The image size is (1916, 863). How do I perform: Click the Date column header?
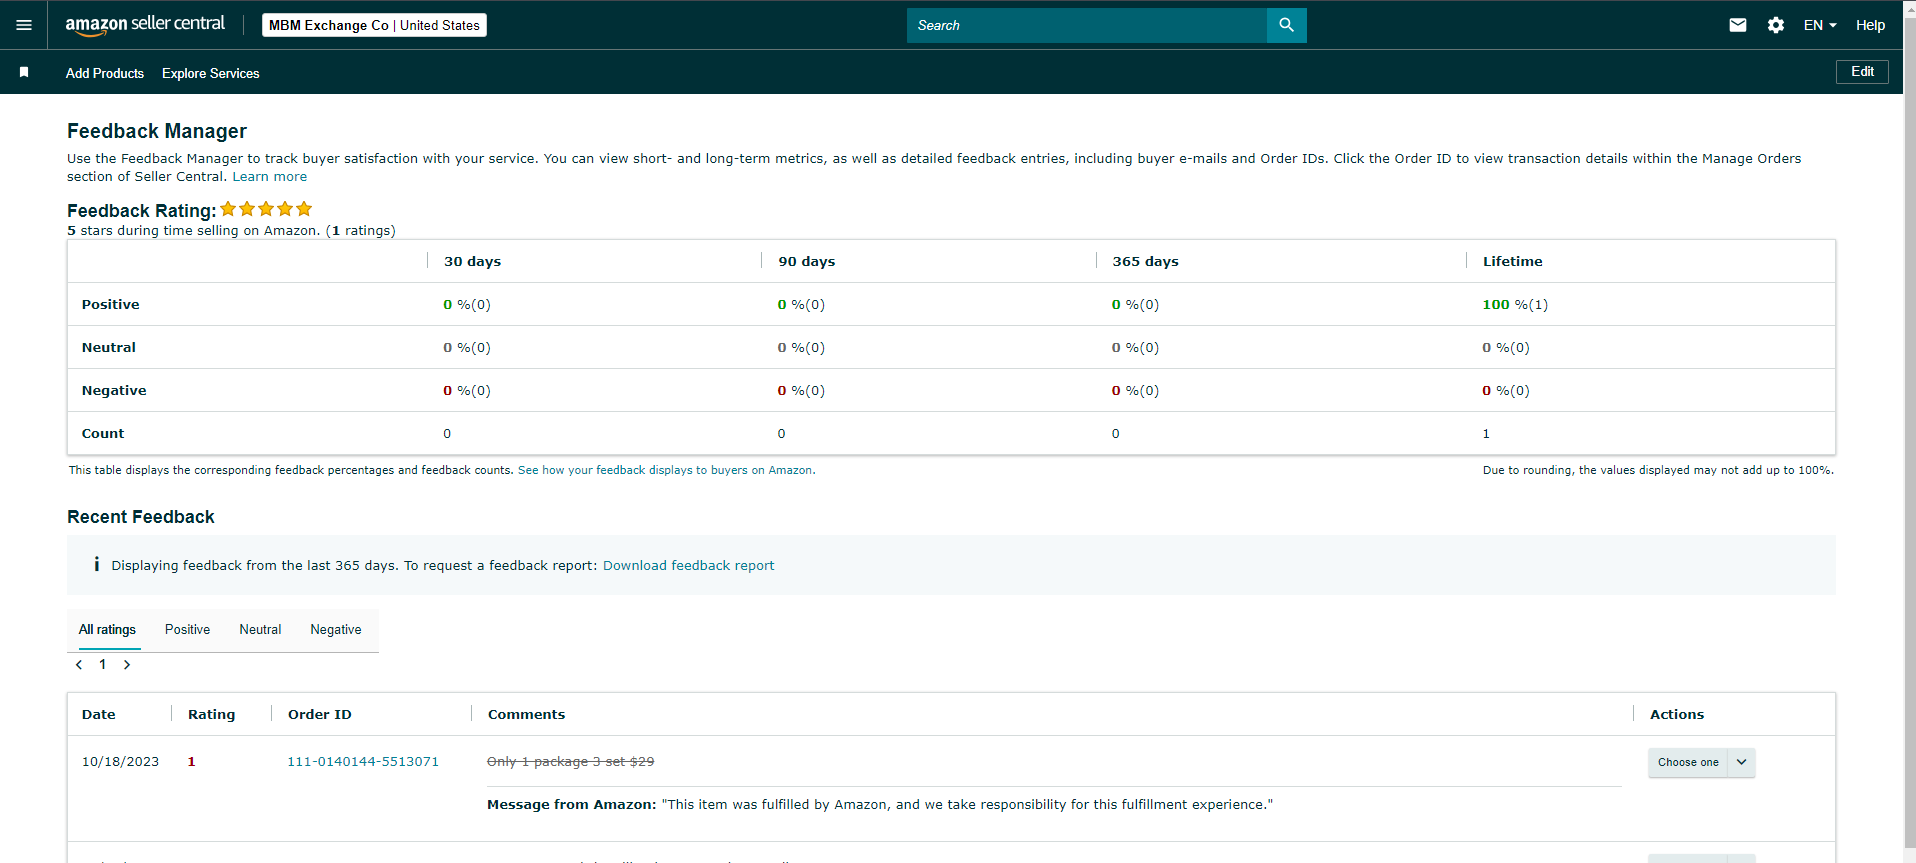pyautogui.click(x=98, y=714)
